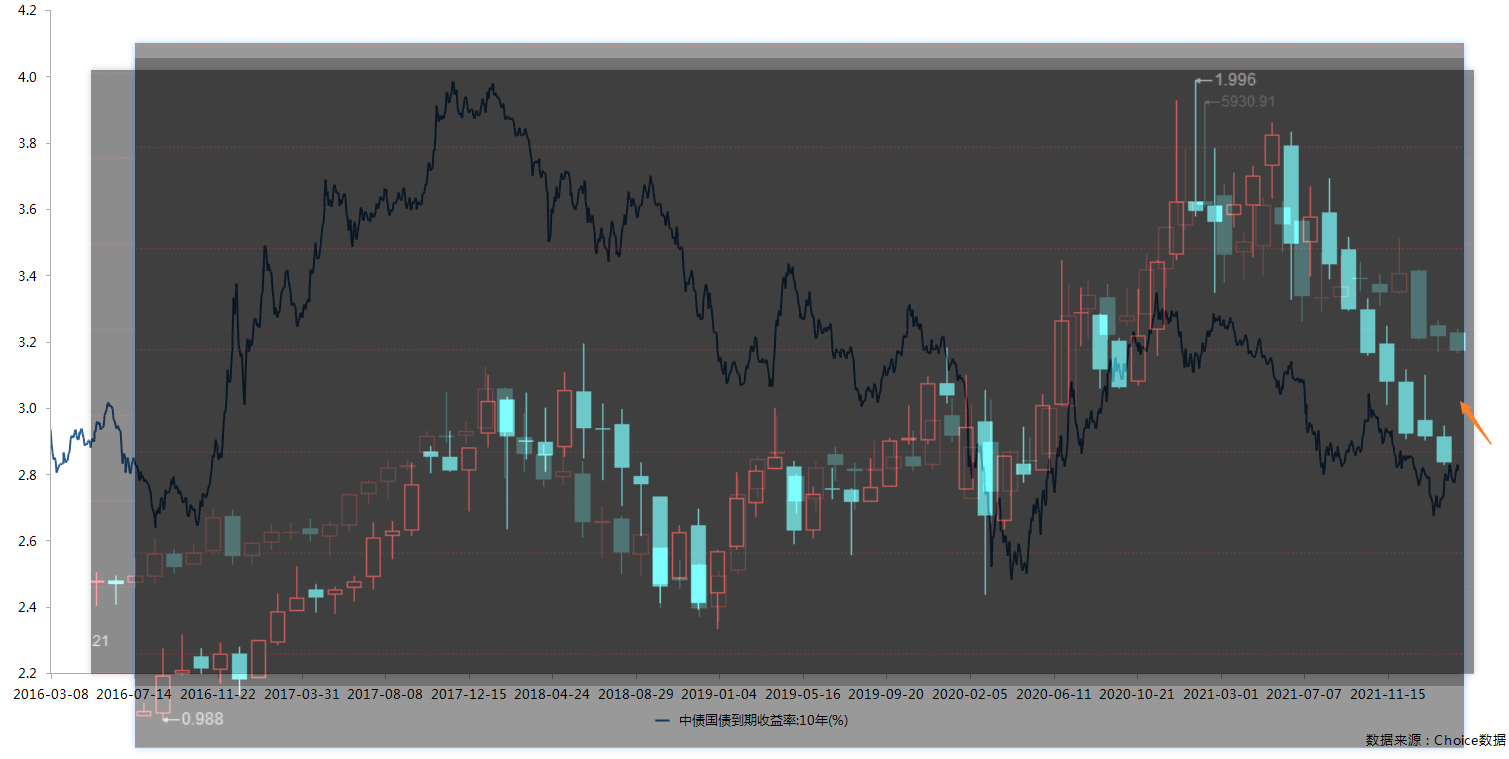This screenshot has width=1509, height=759.
Task: Click the 3.8 y-axis label
Action: pos(27,143)
